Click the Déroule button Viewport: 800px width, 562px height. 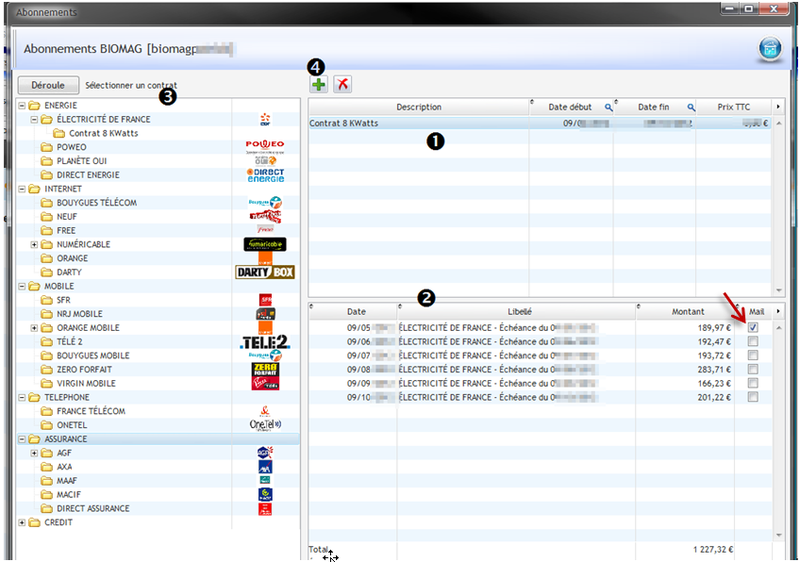48,85
